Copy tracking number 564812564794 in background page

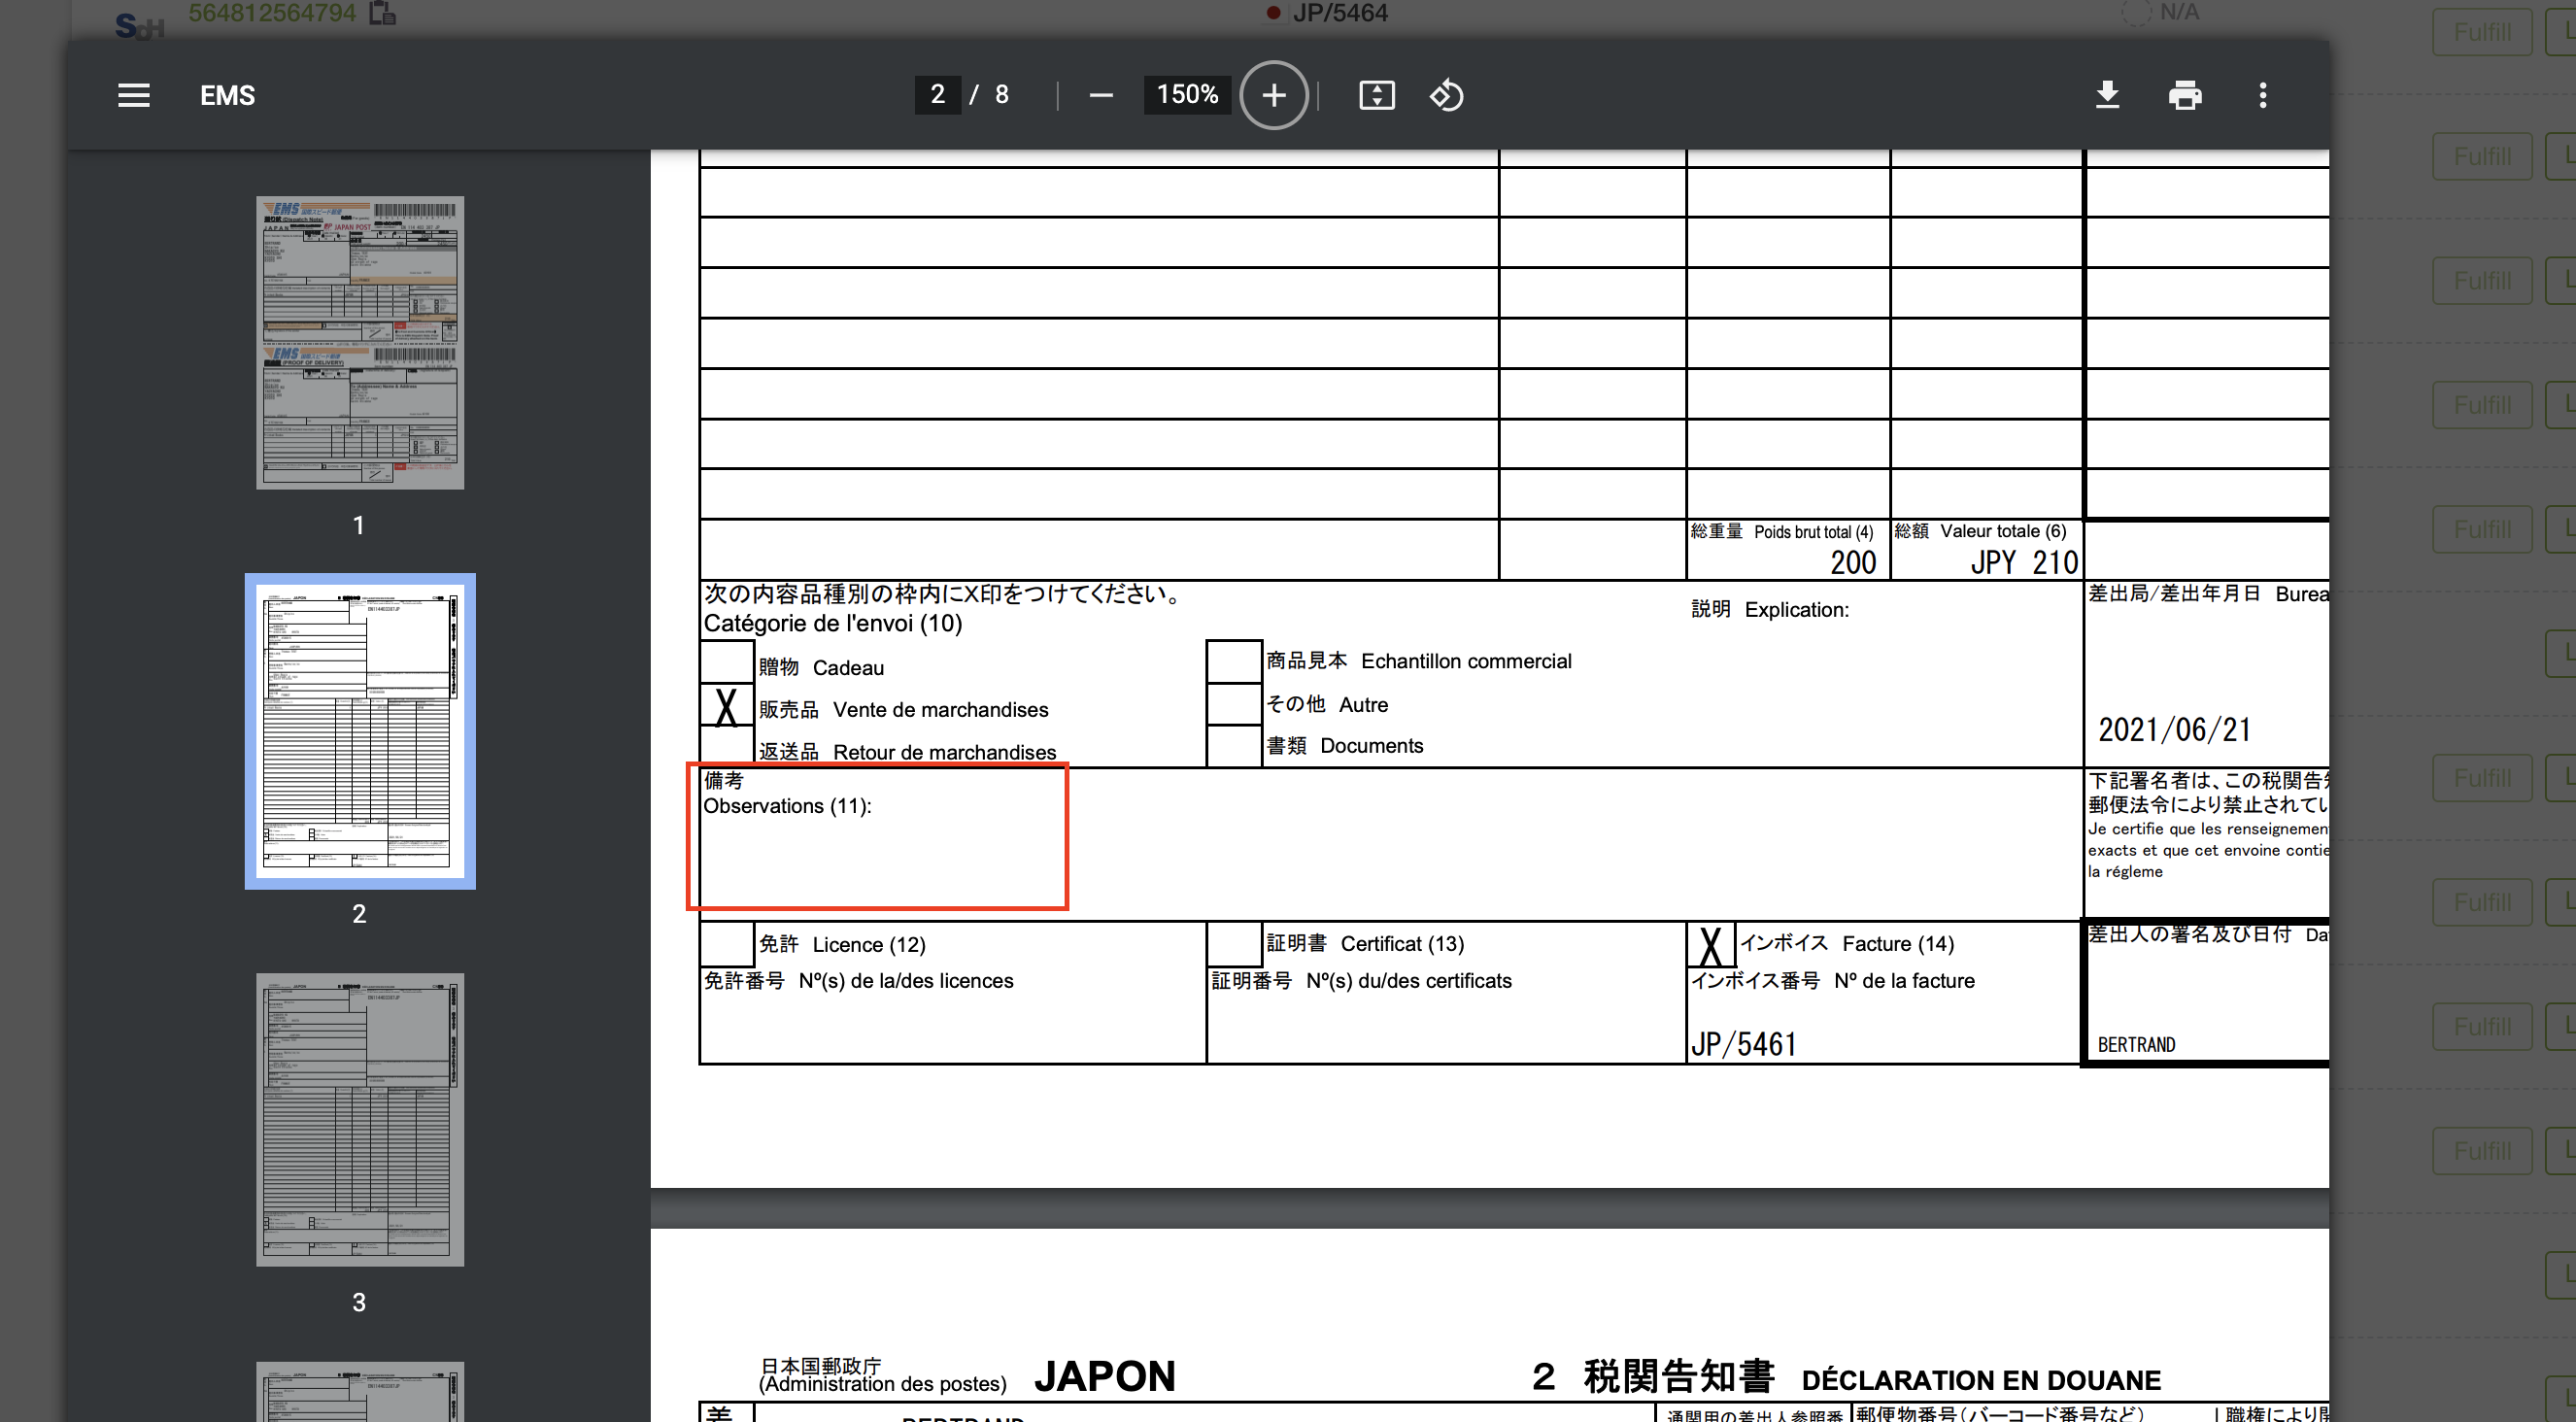coord(383,13)
